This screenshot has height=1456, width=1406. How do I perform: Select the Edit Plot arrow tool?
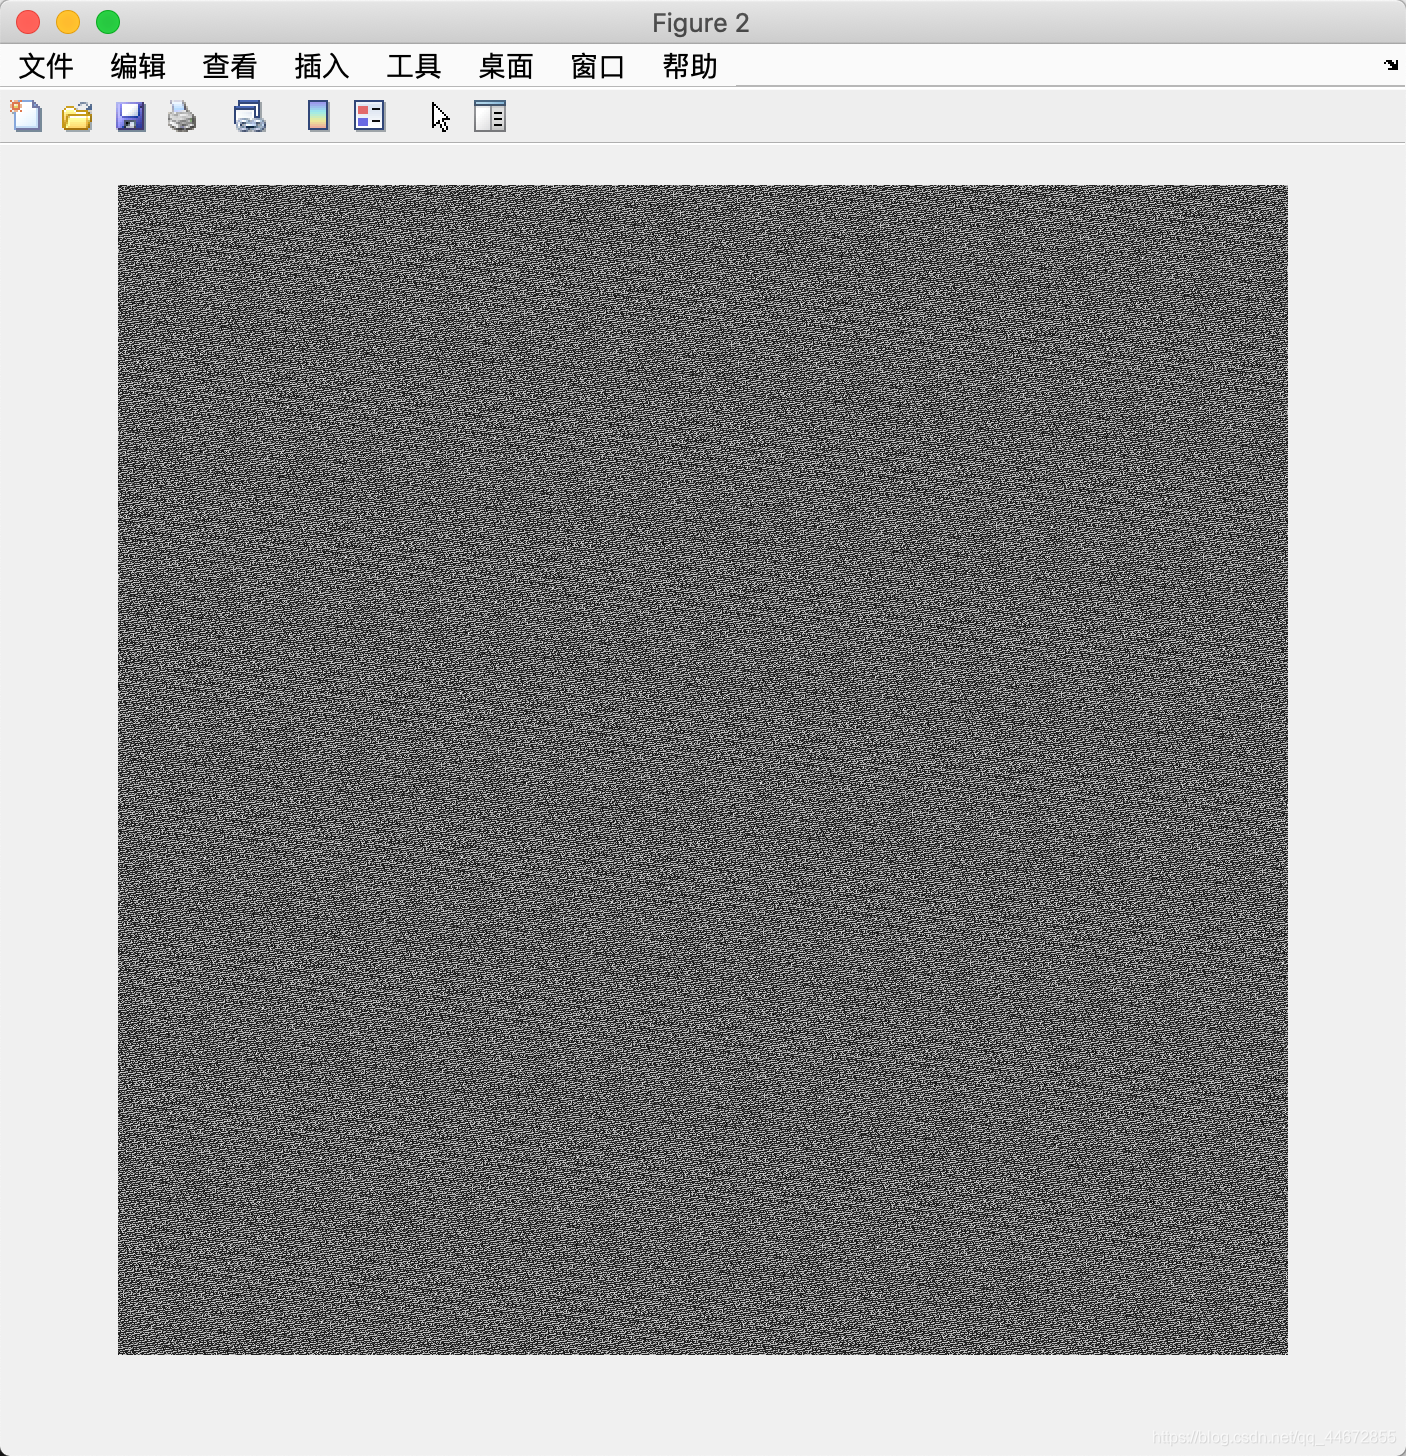click(440, 117)
